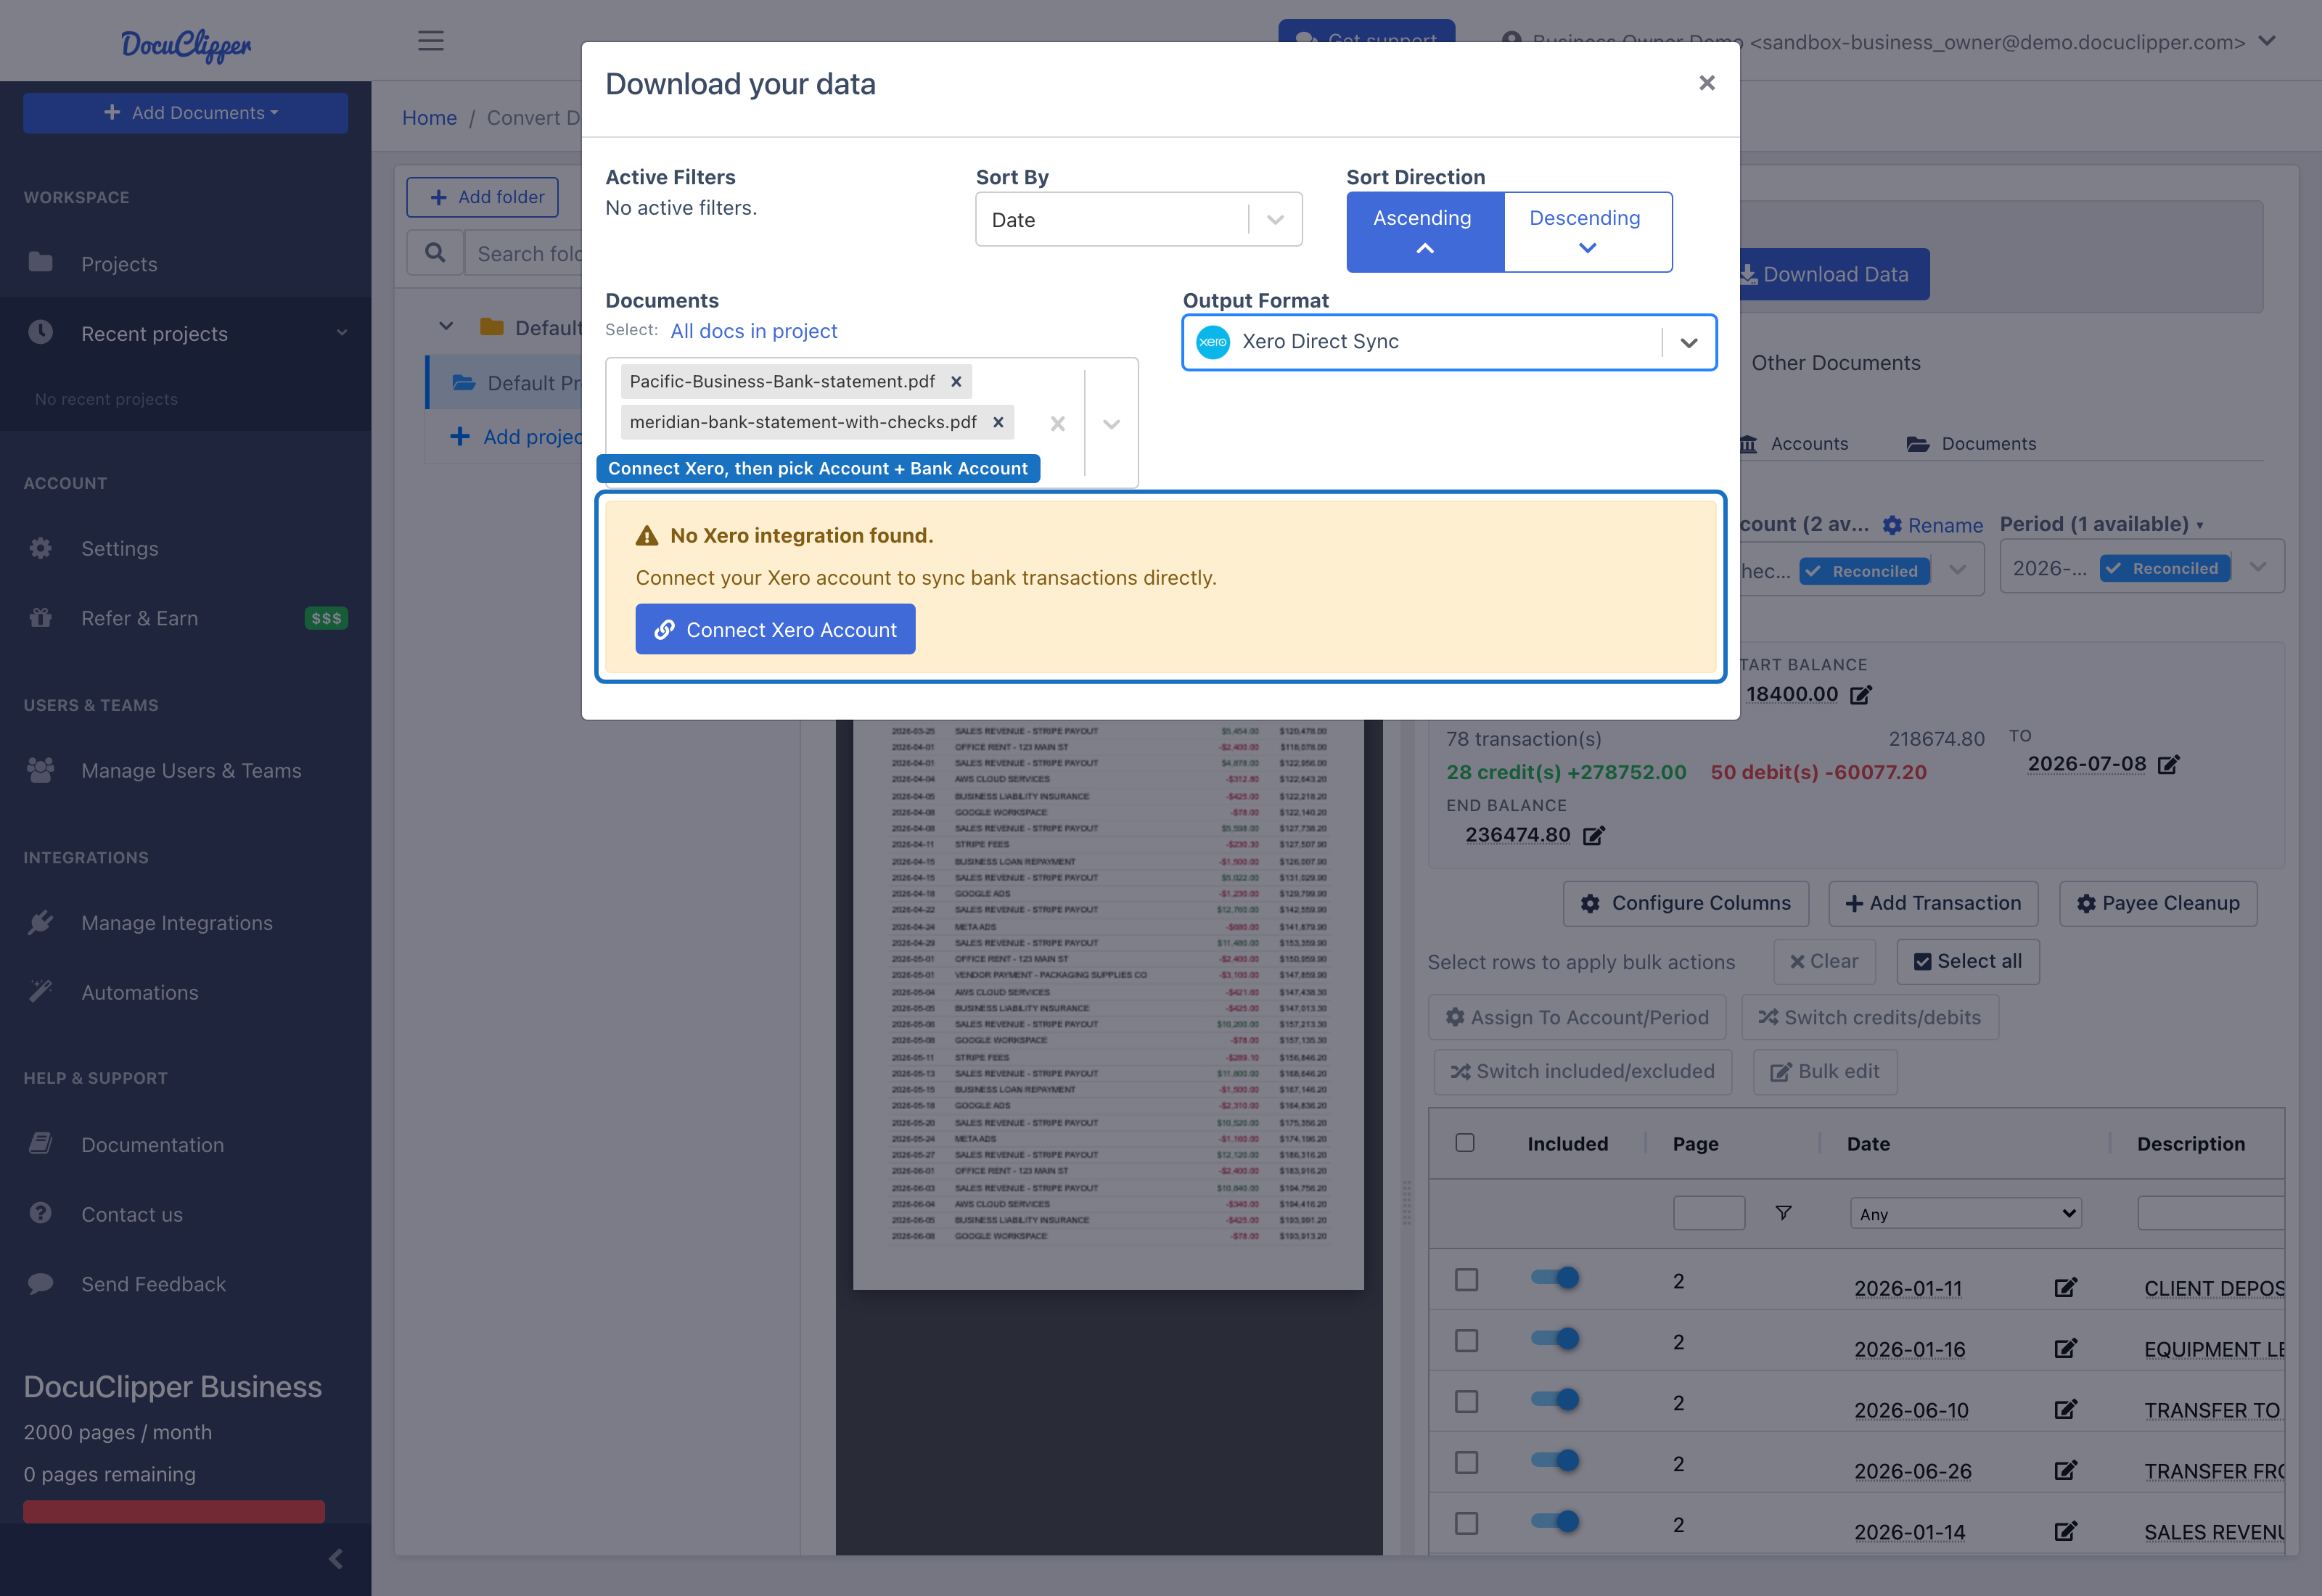Remove Pacific-Business-Bank-statement.pdf from documents
This screenshot has height=1596, width=2322.
pyautogui.click(x=956, y=381)
